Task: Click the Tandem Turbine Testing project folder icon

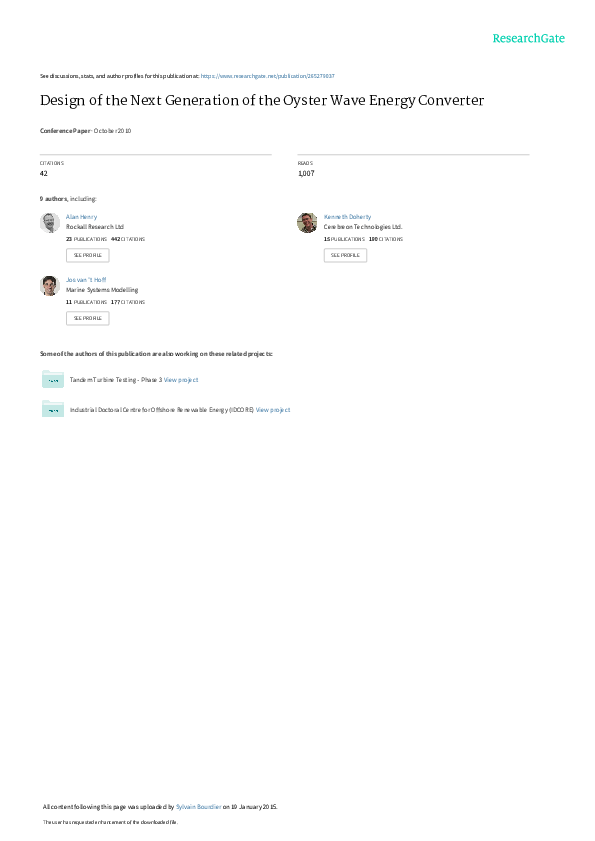Action: pyautogui.click(x=53, y=379)
